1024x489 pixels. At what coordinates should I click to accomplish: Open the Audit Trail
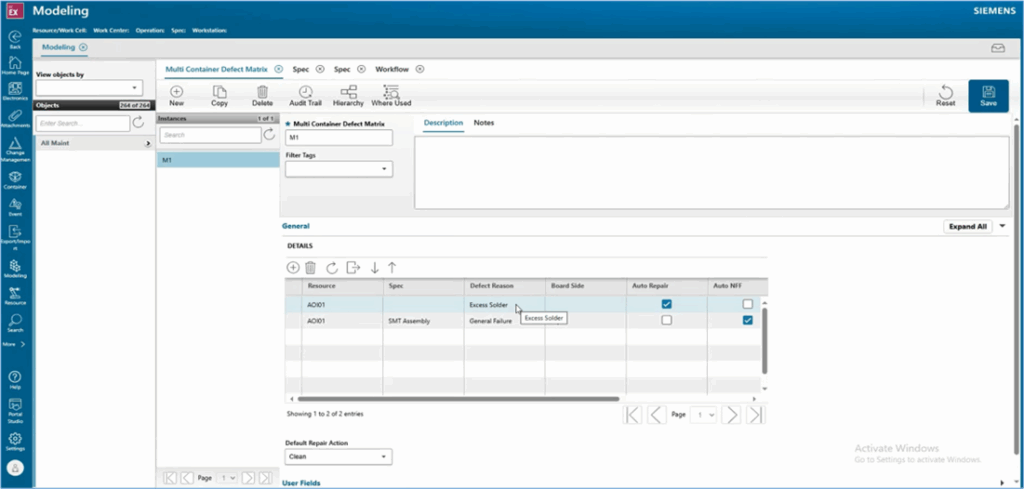click(x=305, y=93)
